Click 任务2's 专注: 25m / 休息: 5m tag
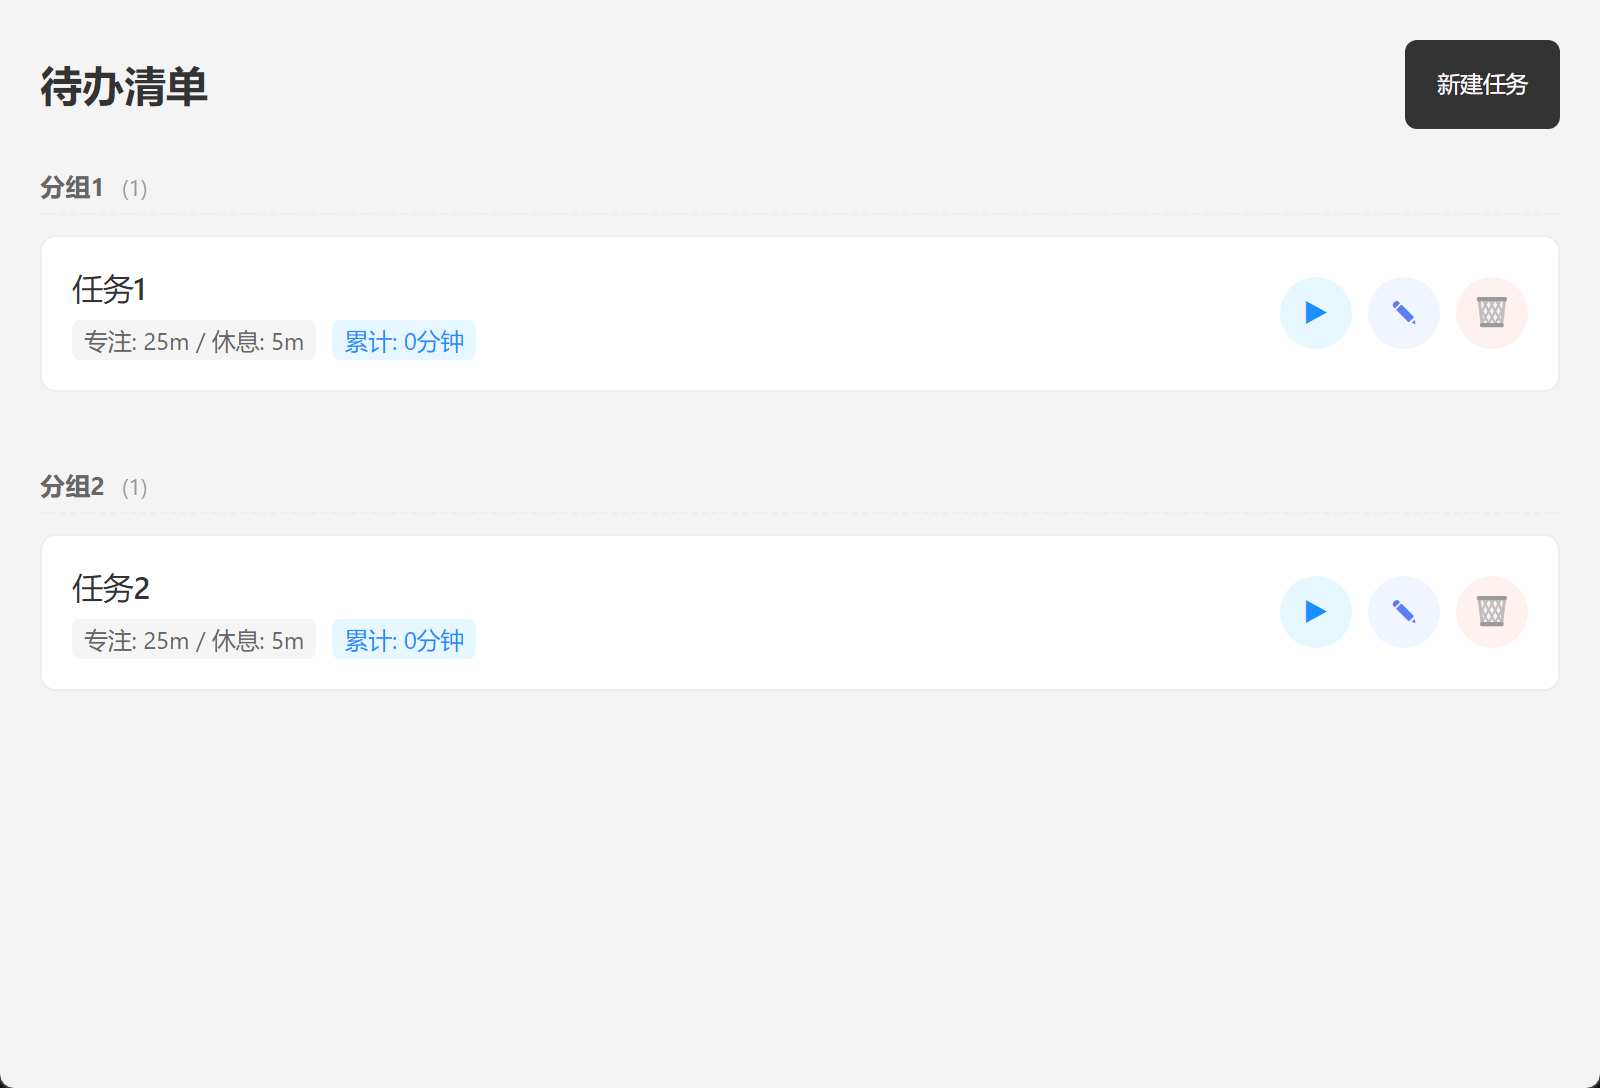Viewport: 1600px width, 1088px height. [x=194, y=640]
